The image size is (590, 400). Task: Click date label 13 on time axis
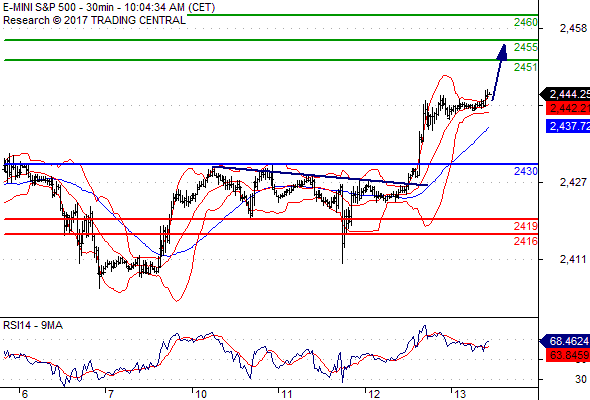coord(460,394)
